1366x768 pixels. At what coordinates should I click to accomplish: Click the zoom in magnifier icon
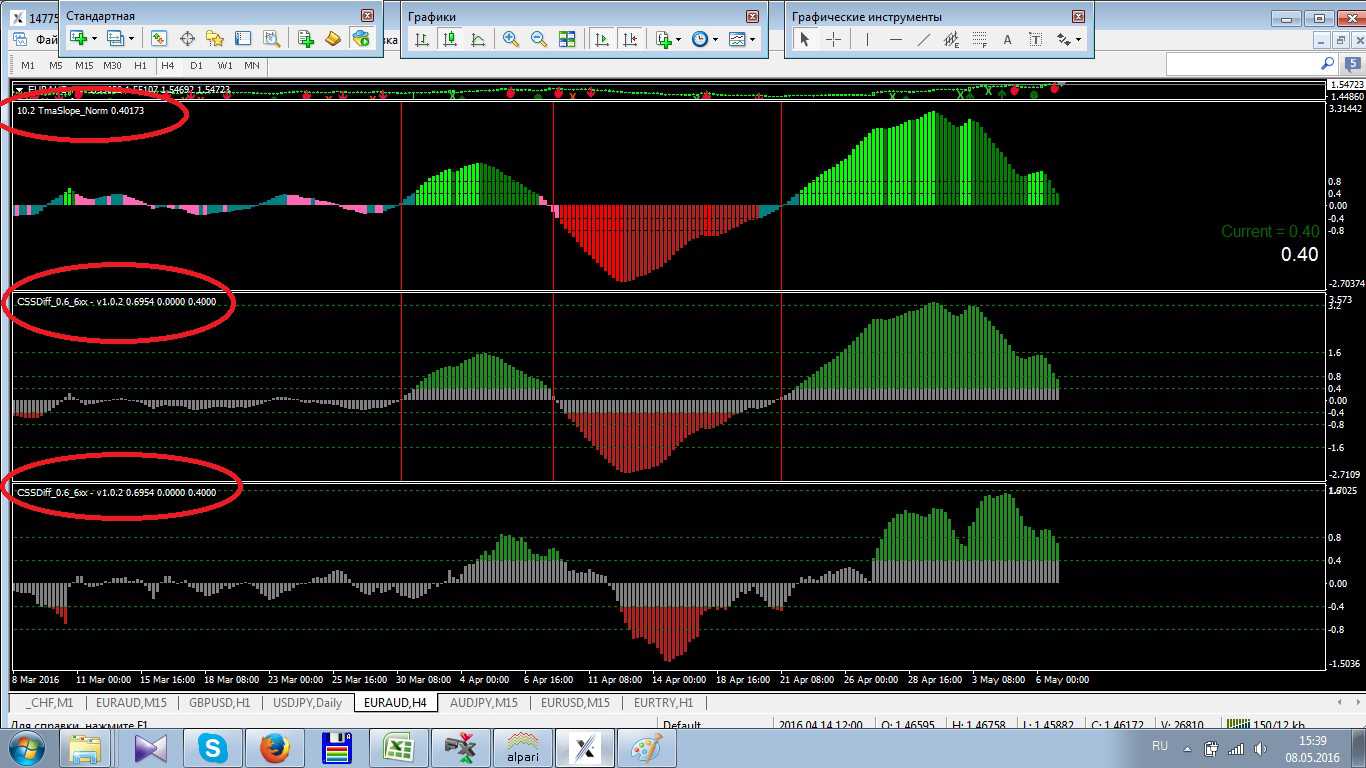click(511, 39)
